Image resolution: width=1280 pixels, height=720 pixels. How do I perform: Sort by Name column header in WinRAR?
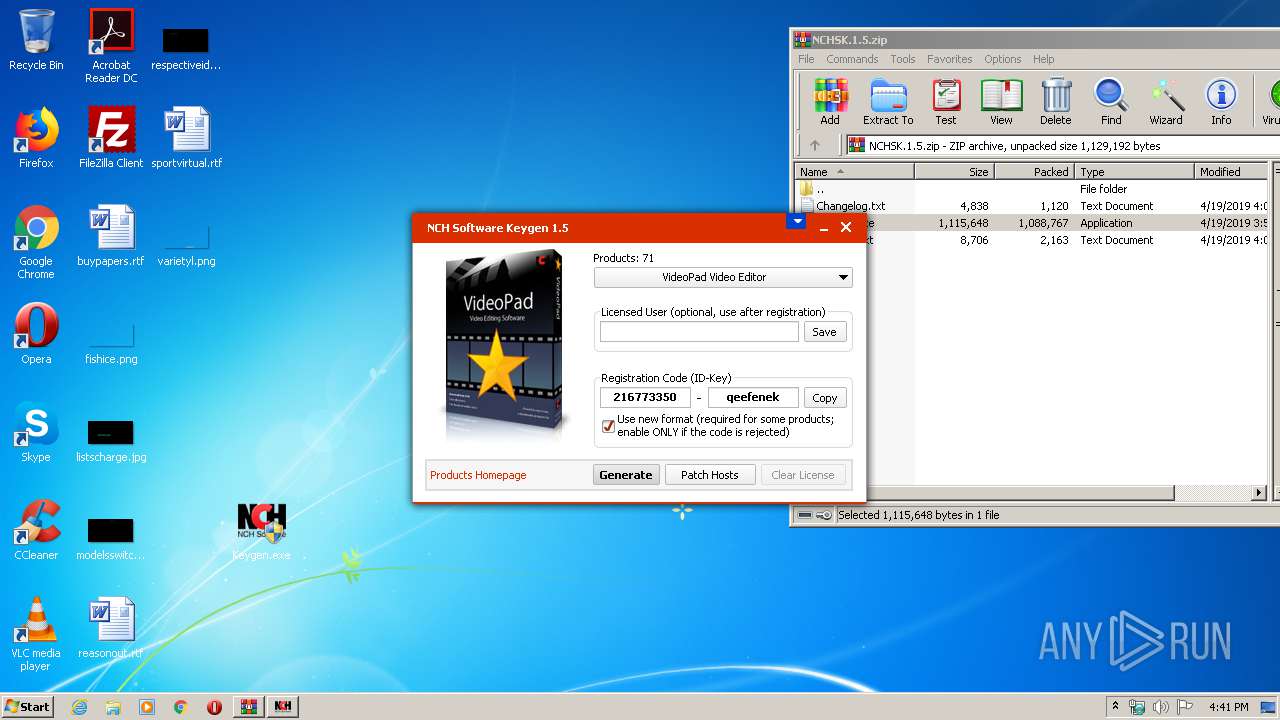854,172
